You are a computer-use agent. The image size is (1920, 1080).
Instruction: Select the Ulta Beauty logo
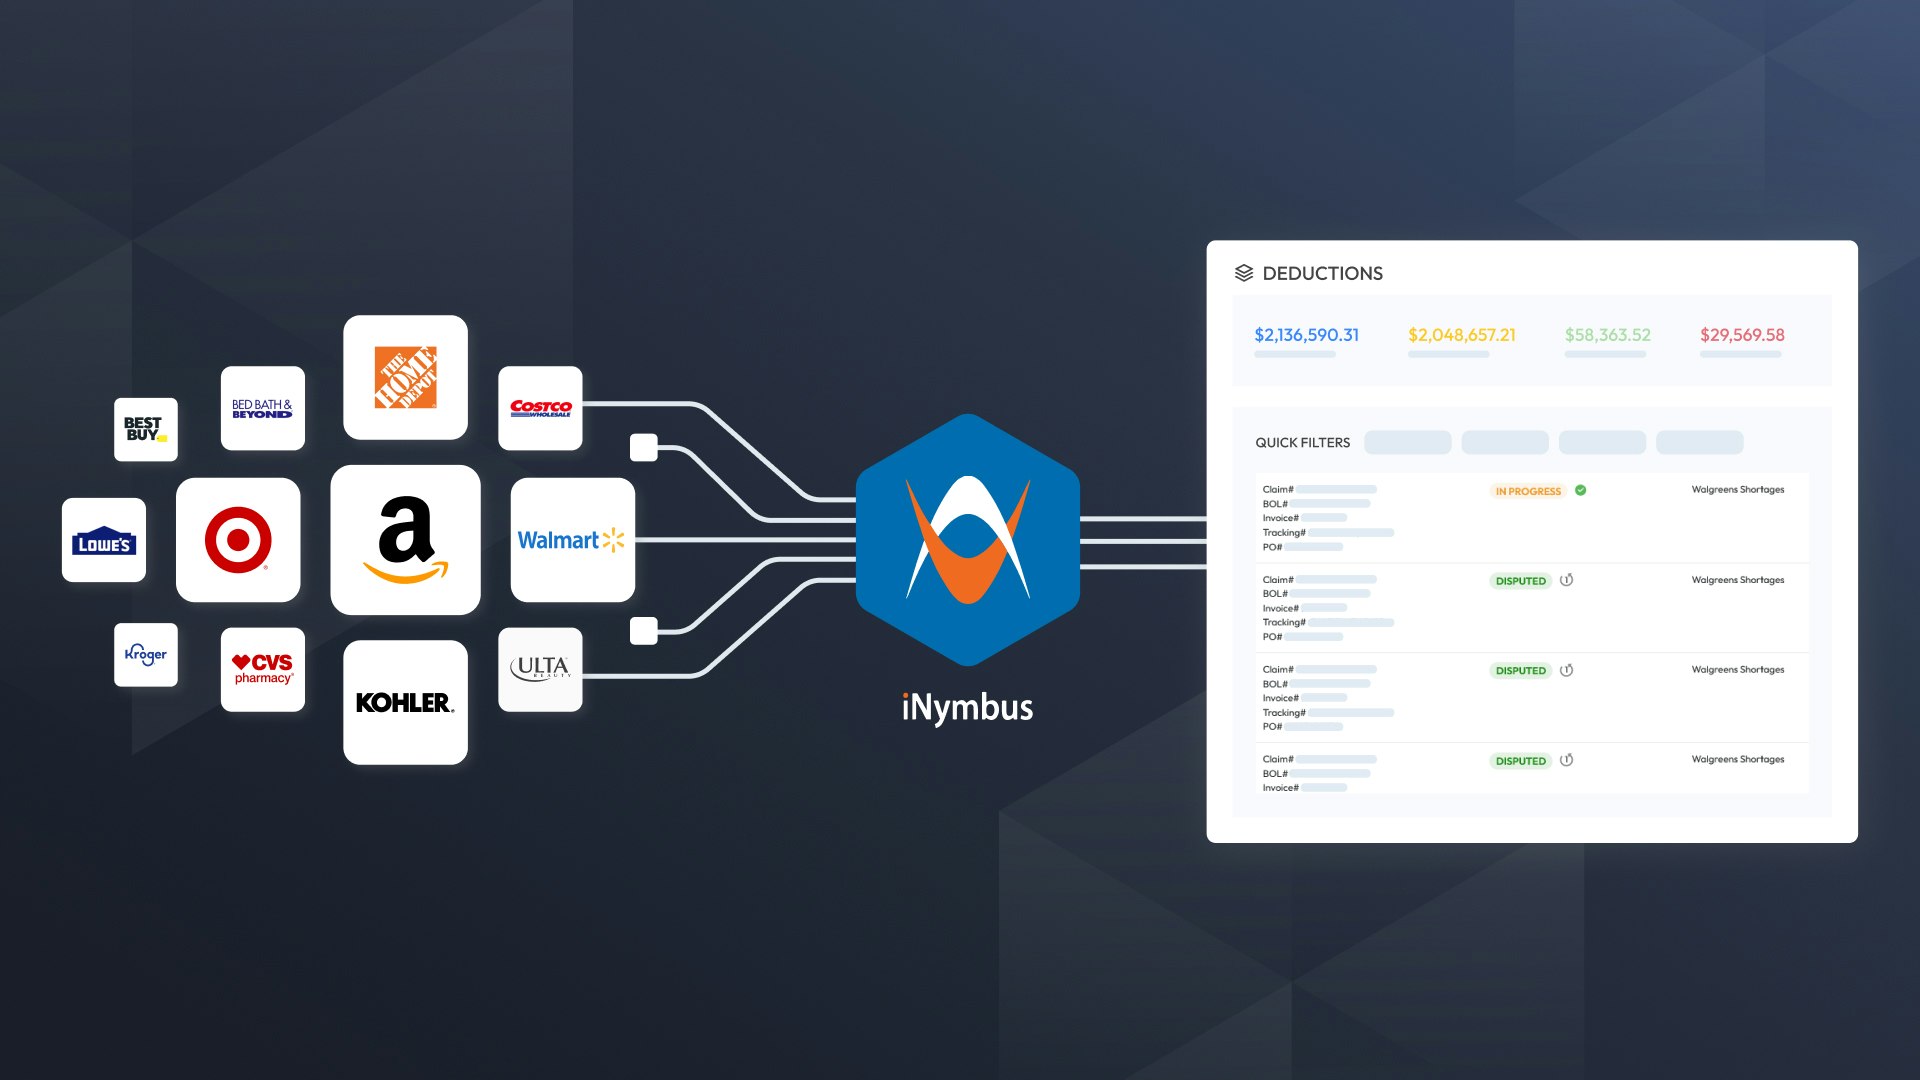click(540, 670)
